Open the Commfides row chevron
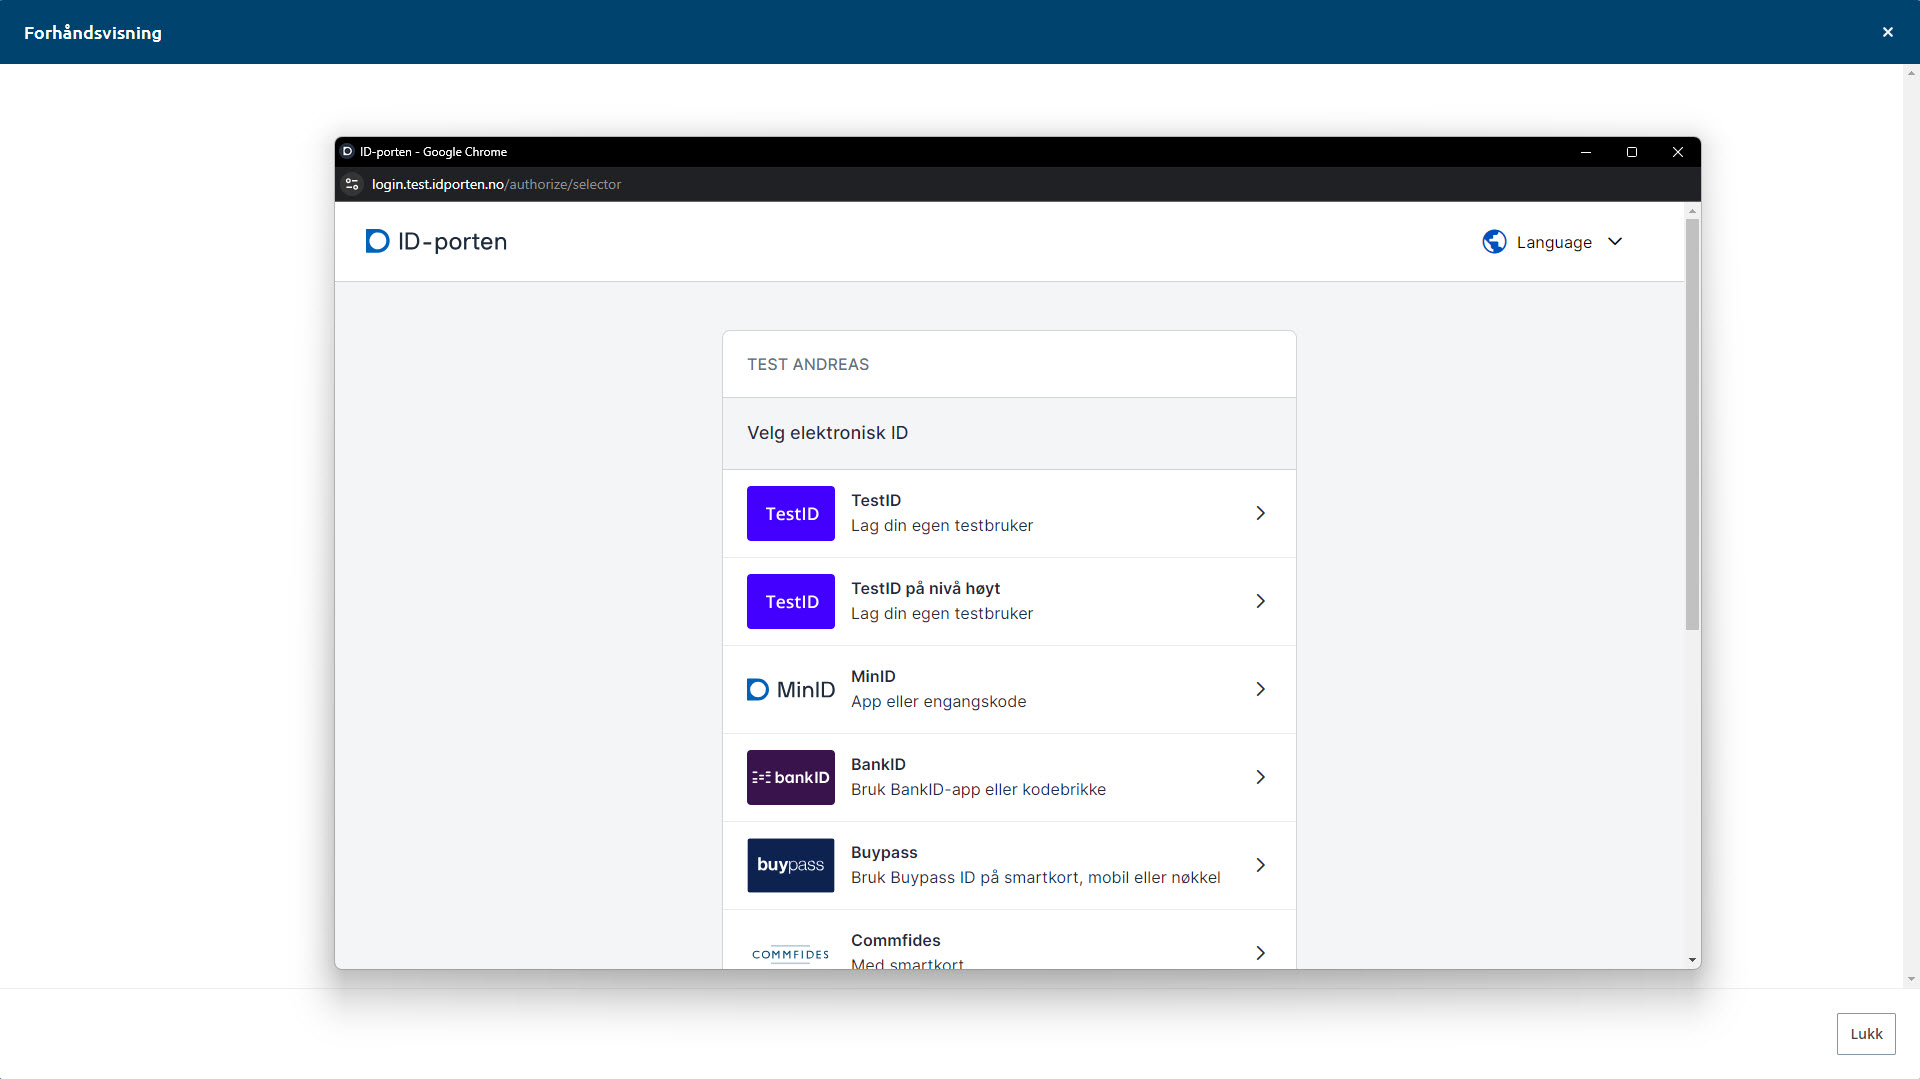Image resolution: width=1920 pixels, height=1079 pixels. coord(1261,953)
